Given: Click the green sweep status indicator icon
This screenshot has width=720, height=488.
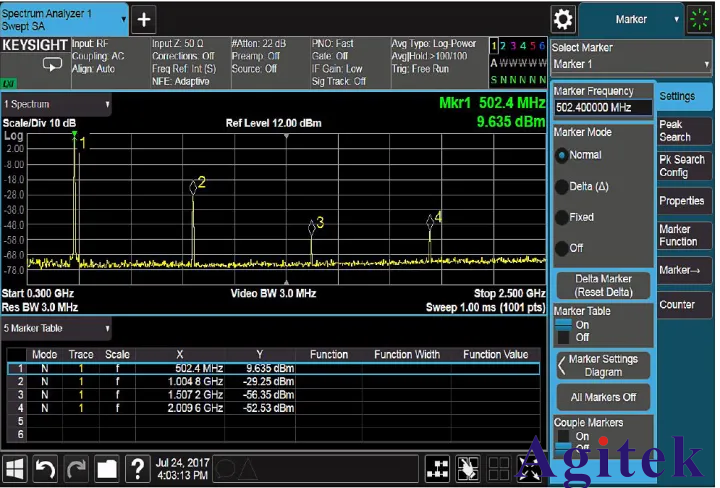Looking at the screenshot, I should coord(698,19).
